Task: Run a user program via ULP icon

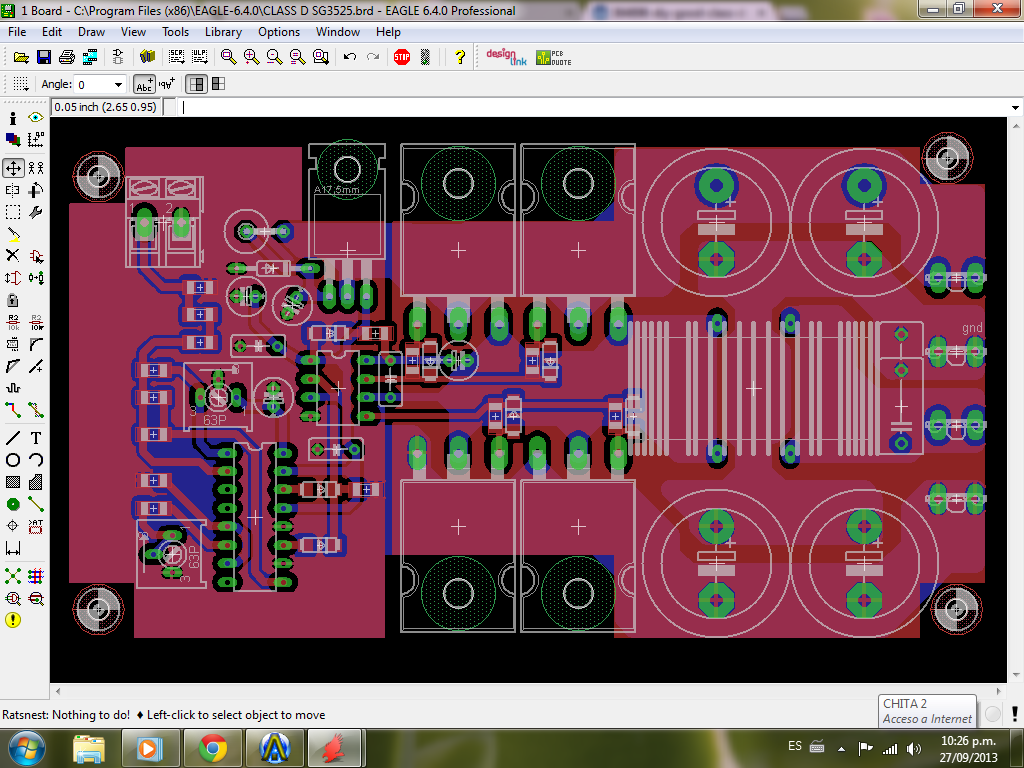Action: [199, 57]
